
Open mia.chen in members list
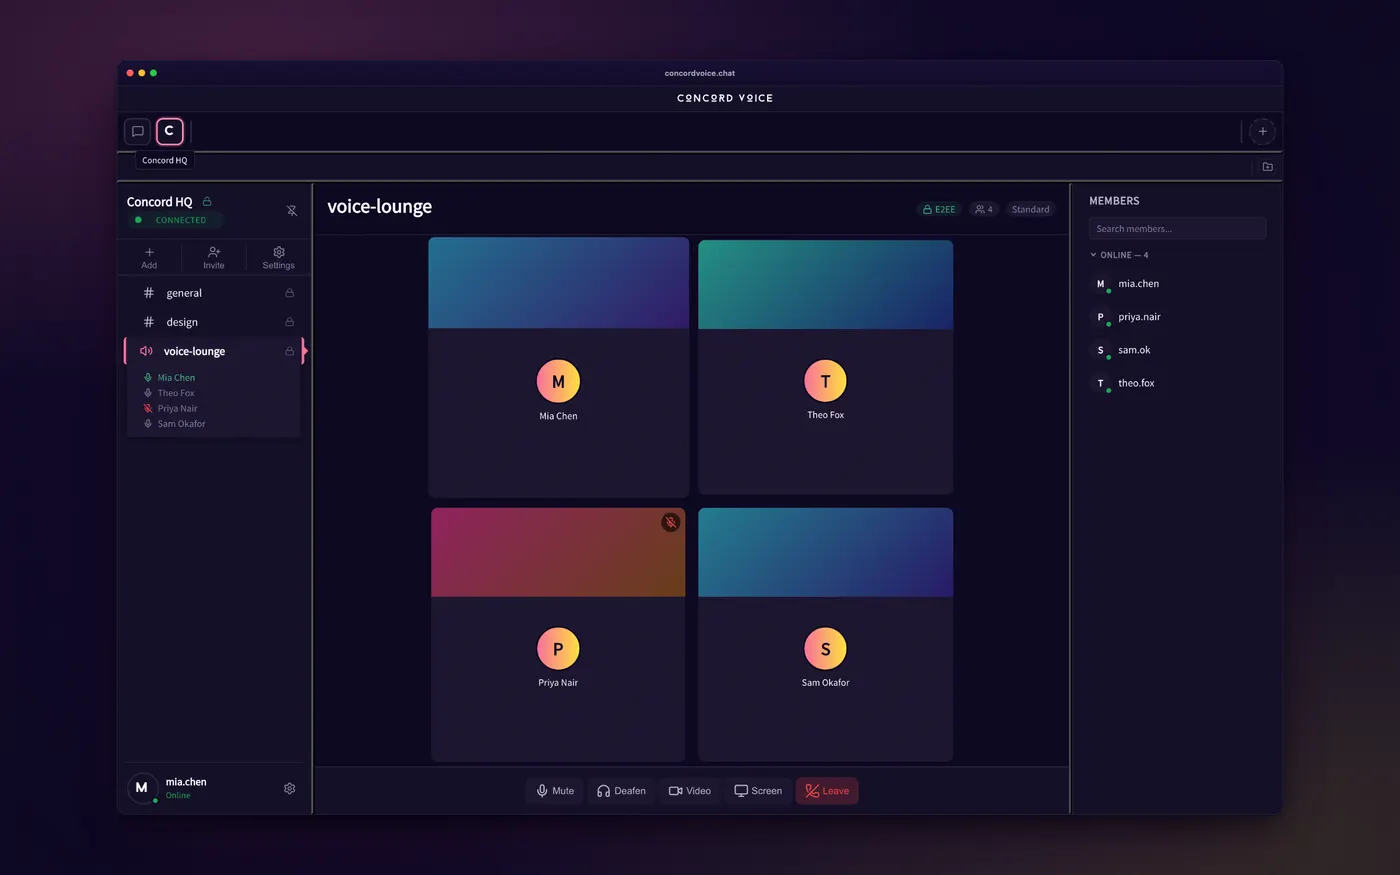1177,284
